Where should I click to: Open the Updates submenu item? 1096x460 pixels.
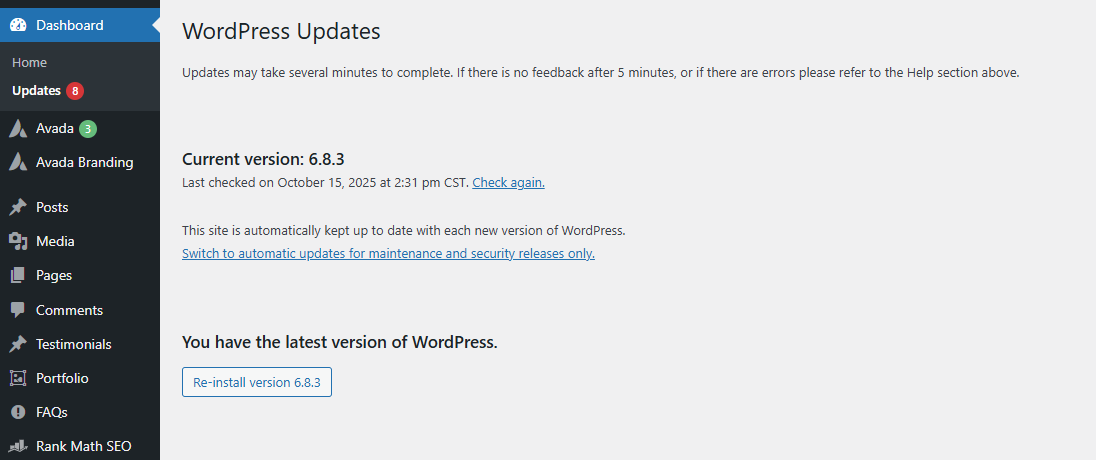(x=37, y=91)
